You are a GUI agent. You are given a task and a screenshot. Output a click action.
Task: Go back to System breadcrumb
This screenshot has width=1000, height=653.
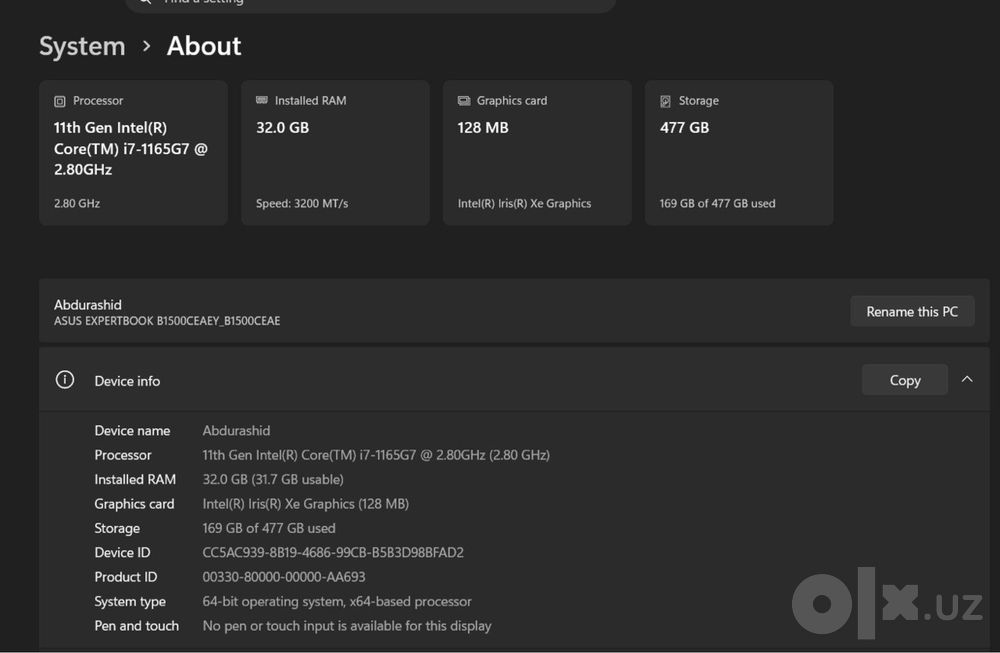(x=82, y=47)
